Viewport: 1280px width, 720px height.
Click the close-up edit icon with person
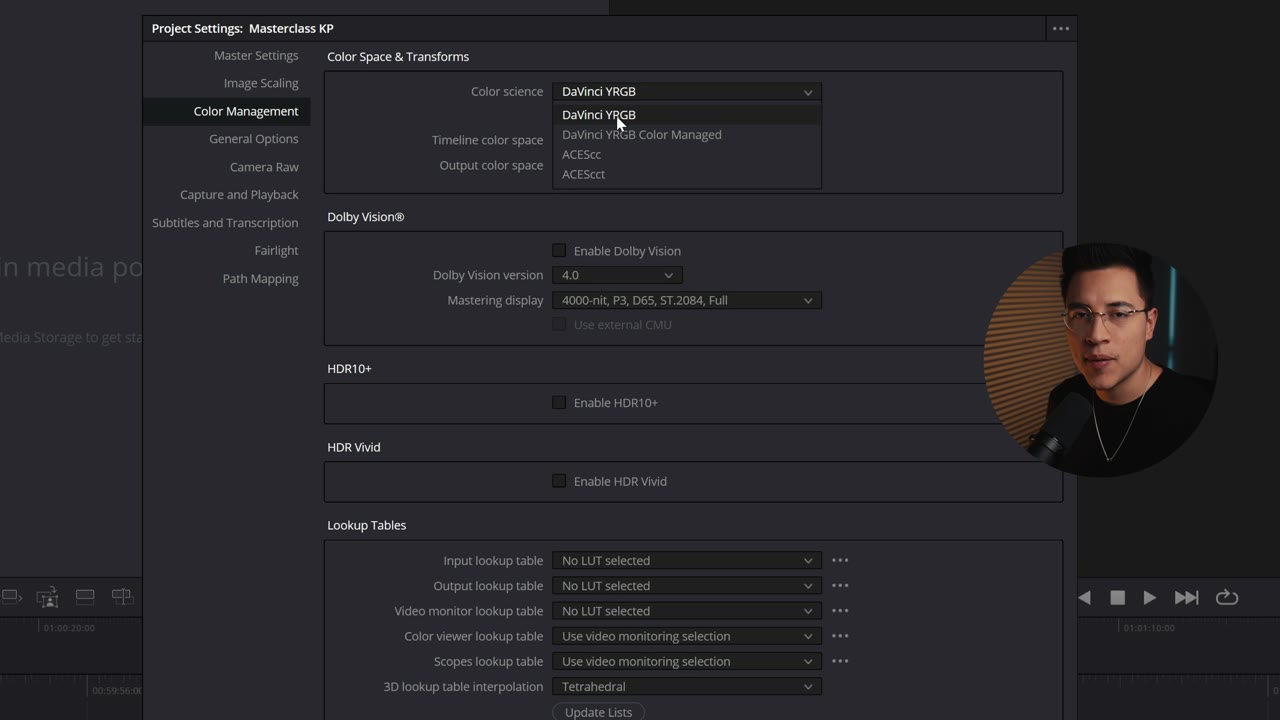pyautogui.click(x=47, y=597)
